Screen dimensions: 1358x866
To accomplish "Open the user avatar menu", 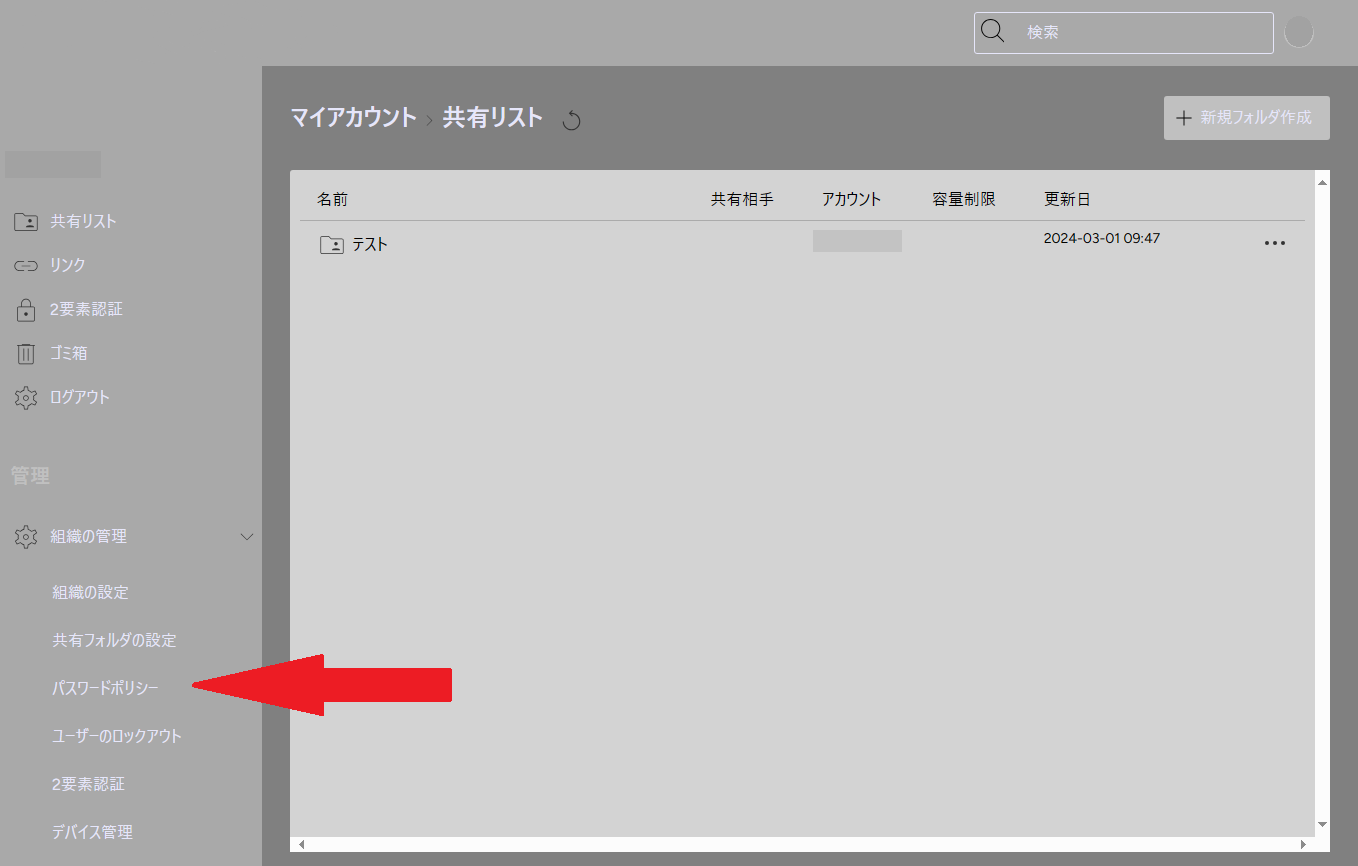I will point(1298,32).
